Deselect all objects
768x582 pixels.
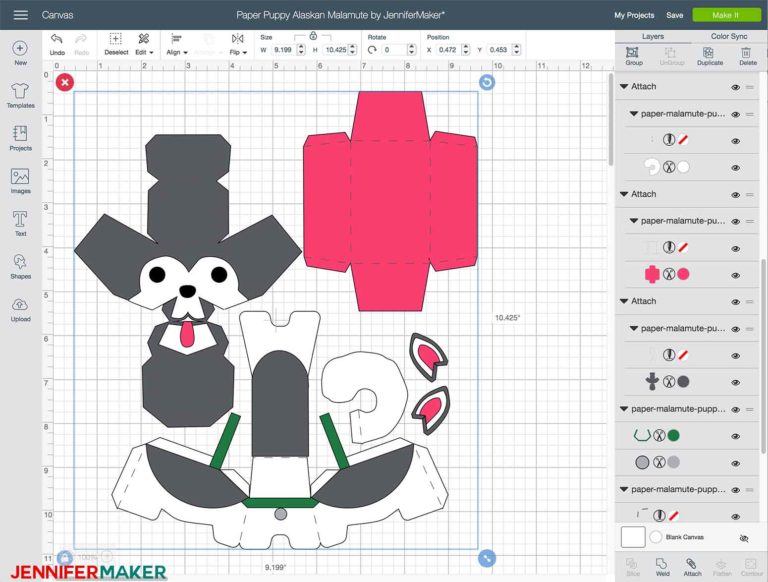point(116,44)
